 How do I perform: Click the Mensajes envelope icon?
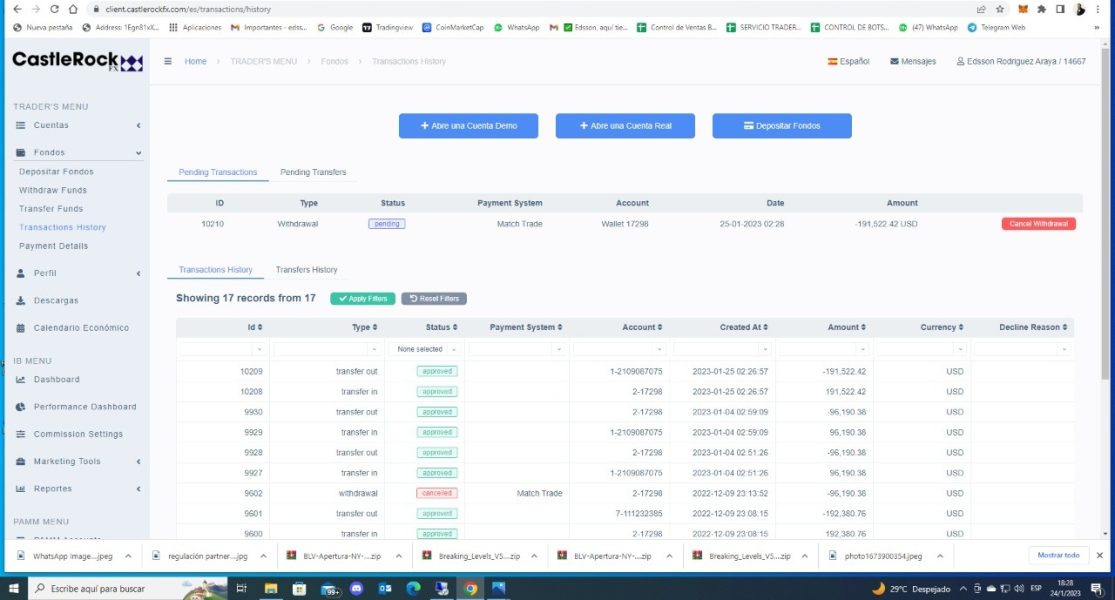[894, 61]
